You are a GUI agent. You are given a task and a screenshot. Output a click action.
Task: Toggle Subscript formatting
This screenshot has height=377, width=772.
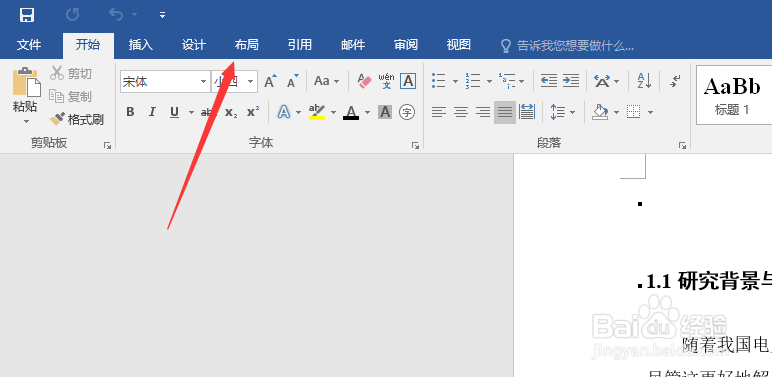point(231,113)
